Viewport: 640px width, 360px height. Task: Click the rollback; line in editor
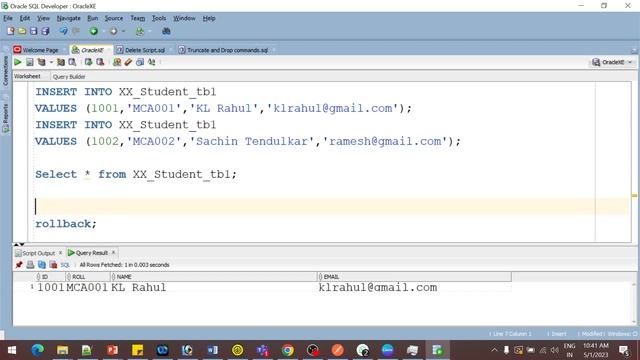pos(66,224)
